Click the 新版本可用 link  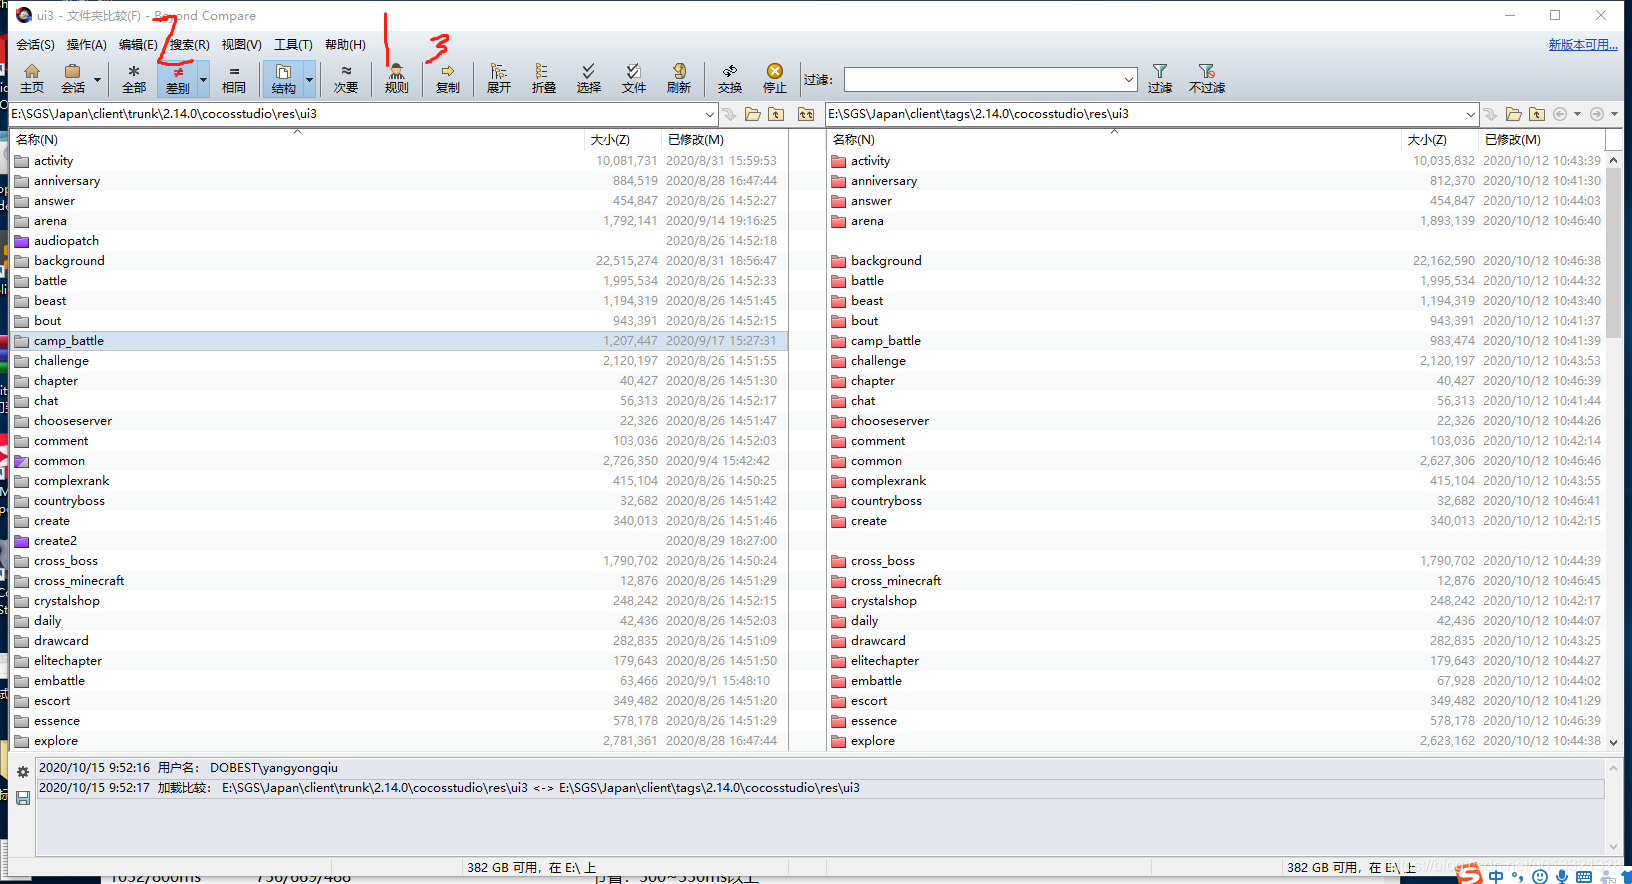(x=1583, y=45)
